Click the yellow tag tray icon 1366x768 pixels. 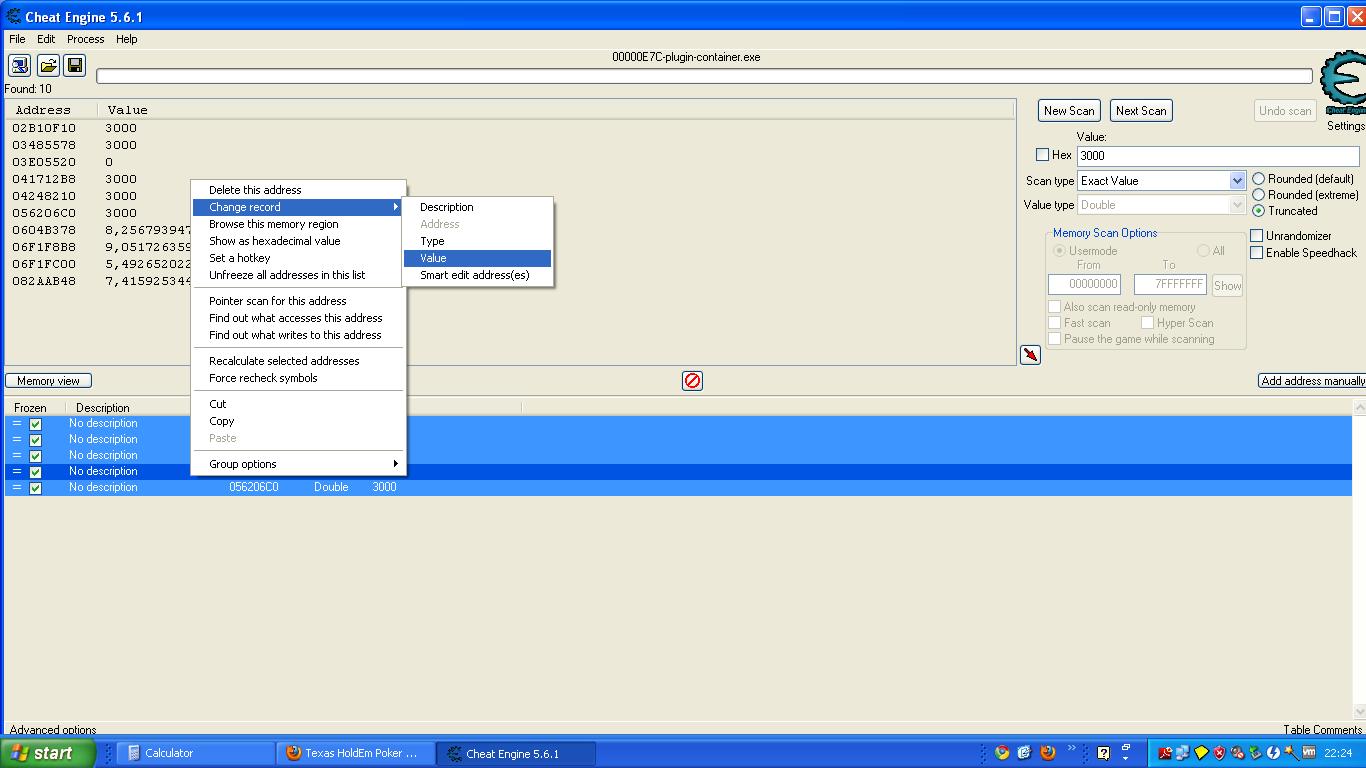pyautogui.click(x=1201, y=753)
